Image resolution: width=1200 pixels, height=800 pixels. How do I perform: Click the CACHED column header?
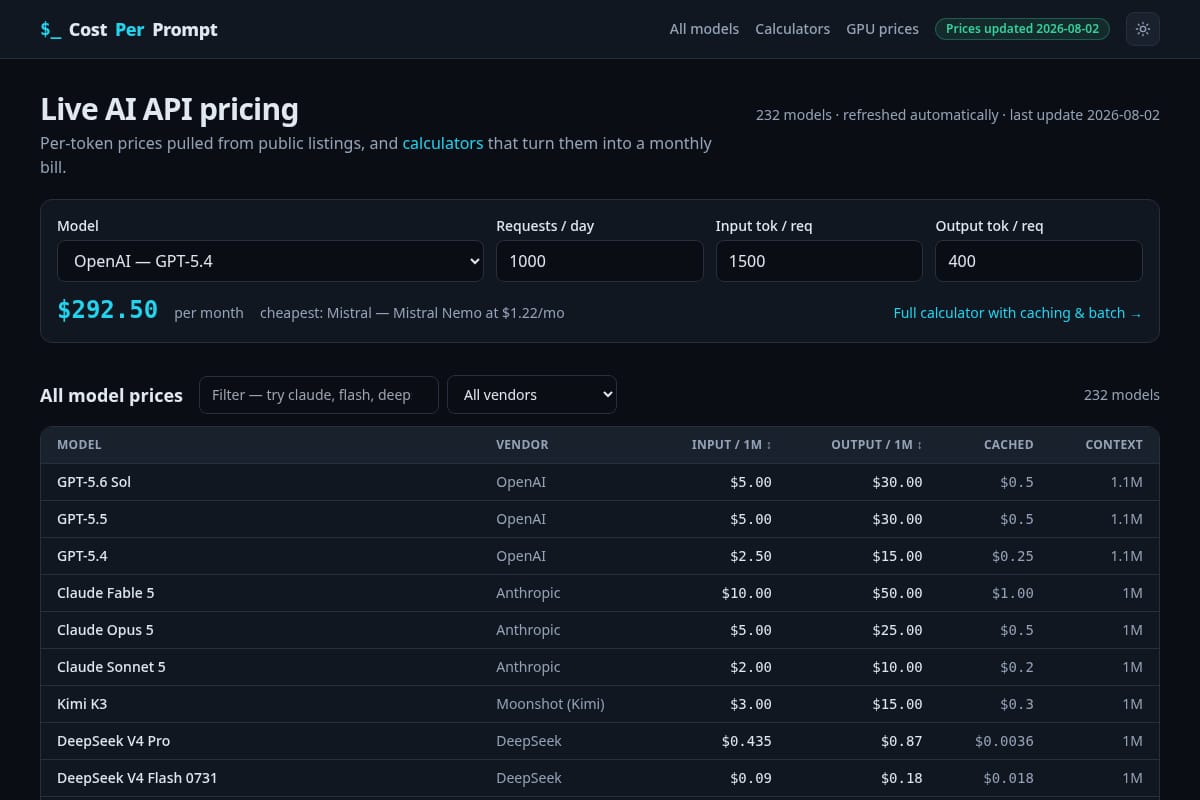pyautogui.click(x=1008, y=445)
